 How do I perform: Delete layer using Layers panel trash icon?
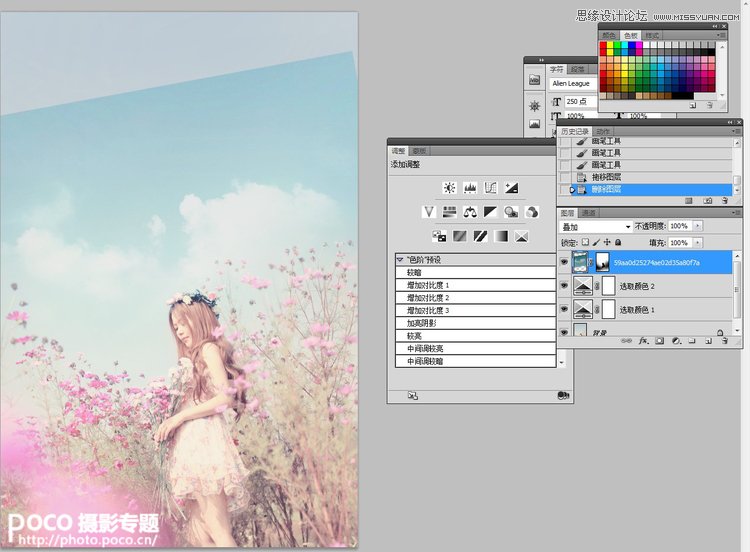point(725,341)
